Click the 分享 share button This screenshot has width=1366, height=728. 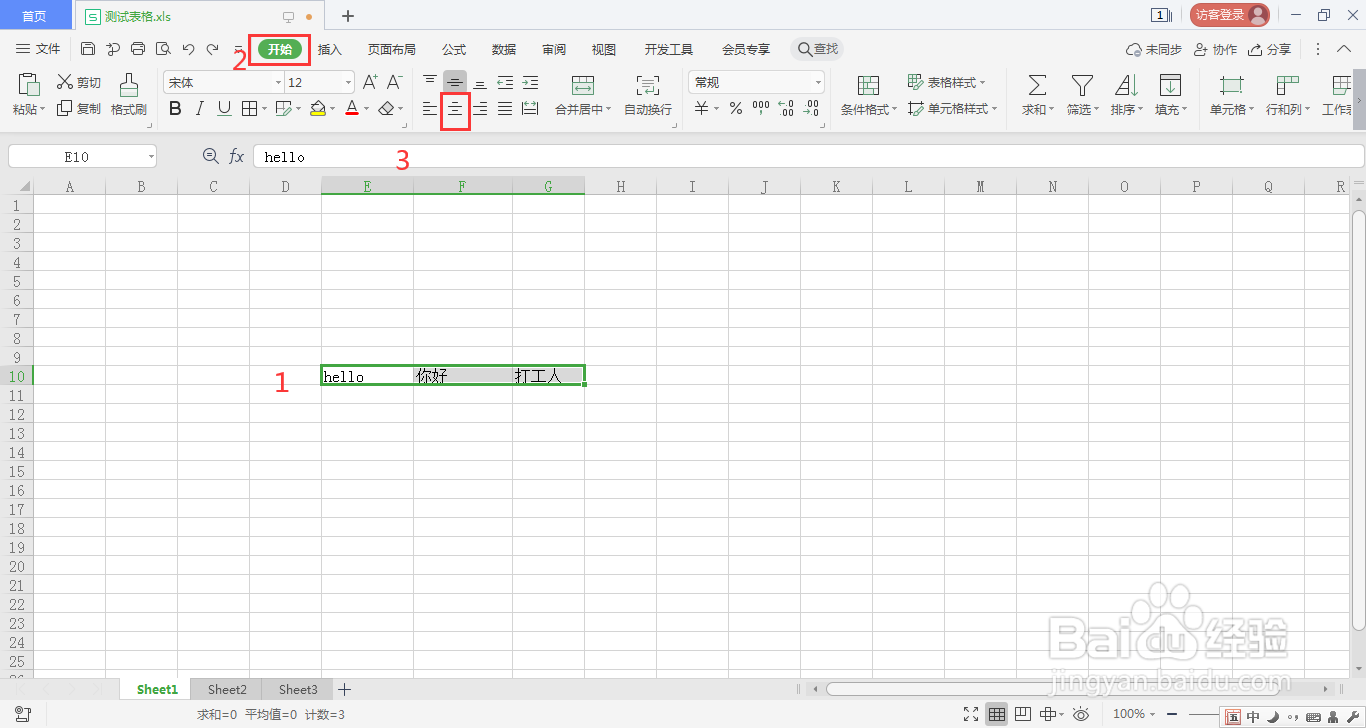[x=1270, y=49]
